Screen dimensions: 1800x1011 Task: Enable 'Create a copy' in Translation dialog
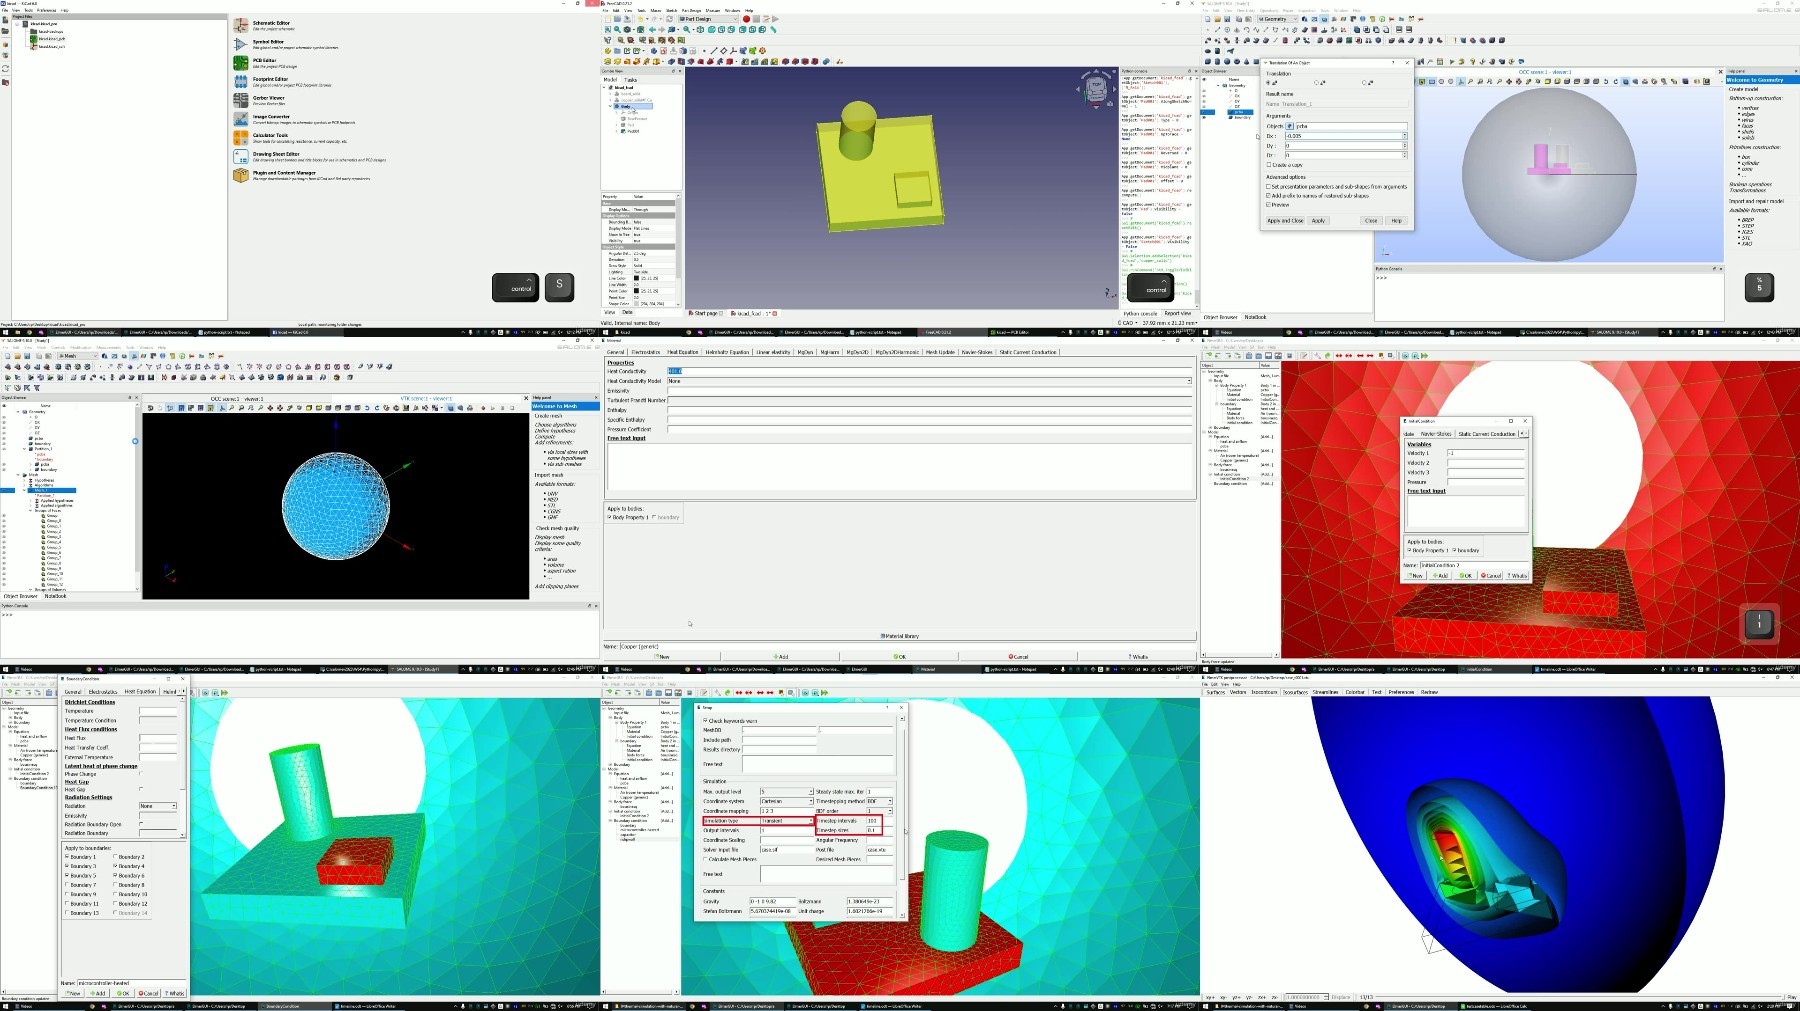pos(1269,165)
